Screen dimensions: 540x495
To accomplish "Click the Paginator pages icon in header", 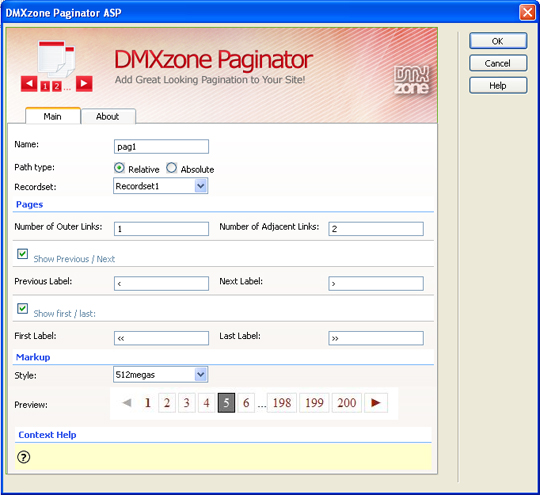I will point(56,66).
